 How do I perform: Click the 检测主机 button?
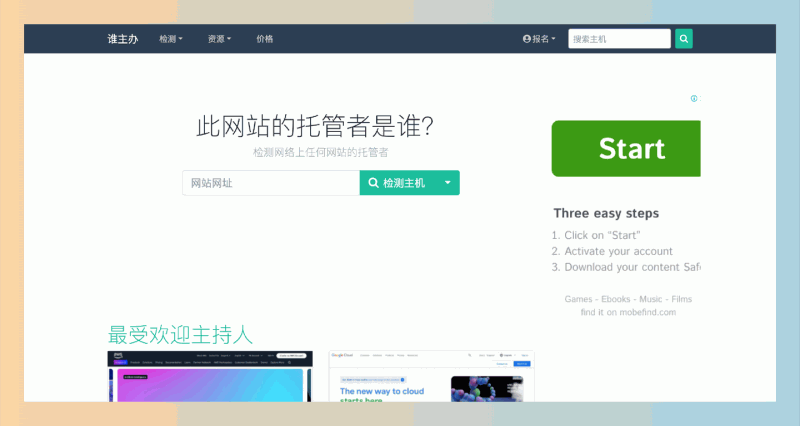pos(397,183)
